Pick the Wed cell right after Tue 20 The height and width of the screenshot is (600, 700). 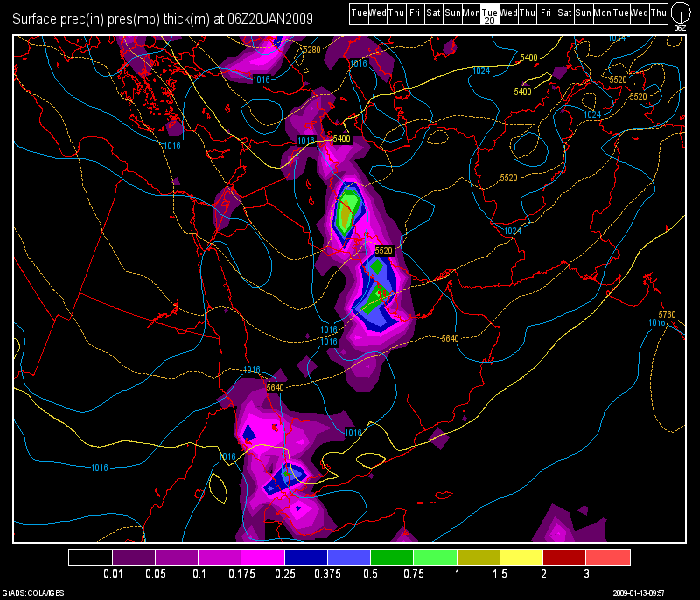pos(510,13)
